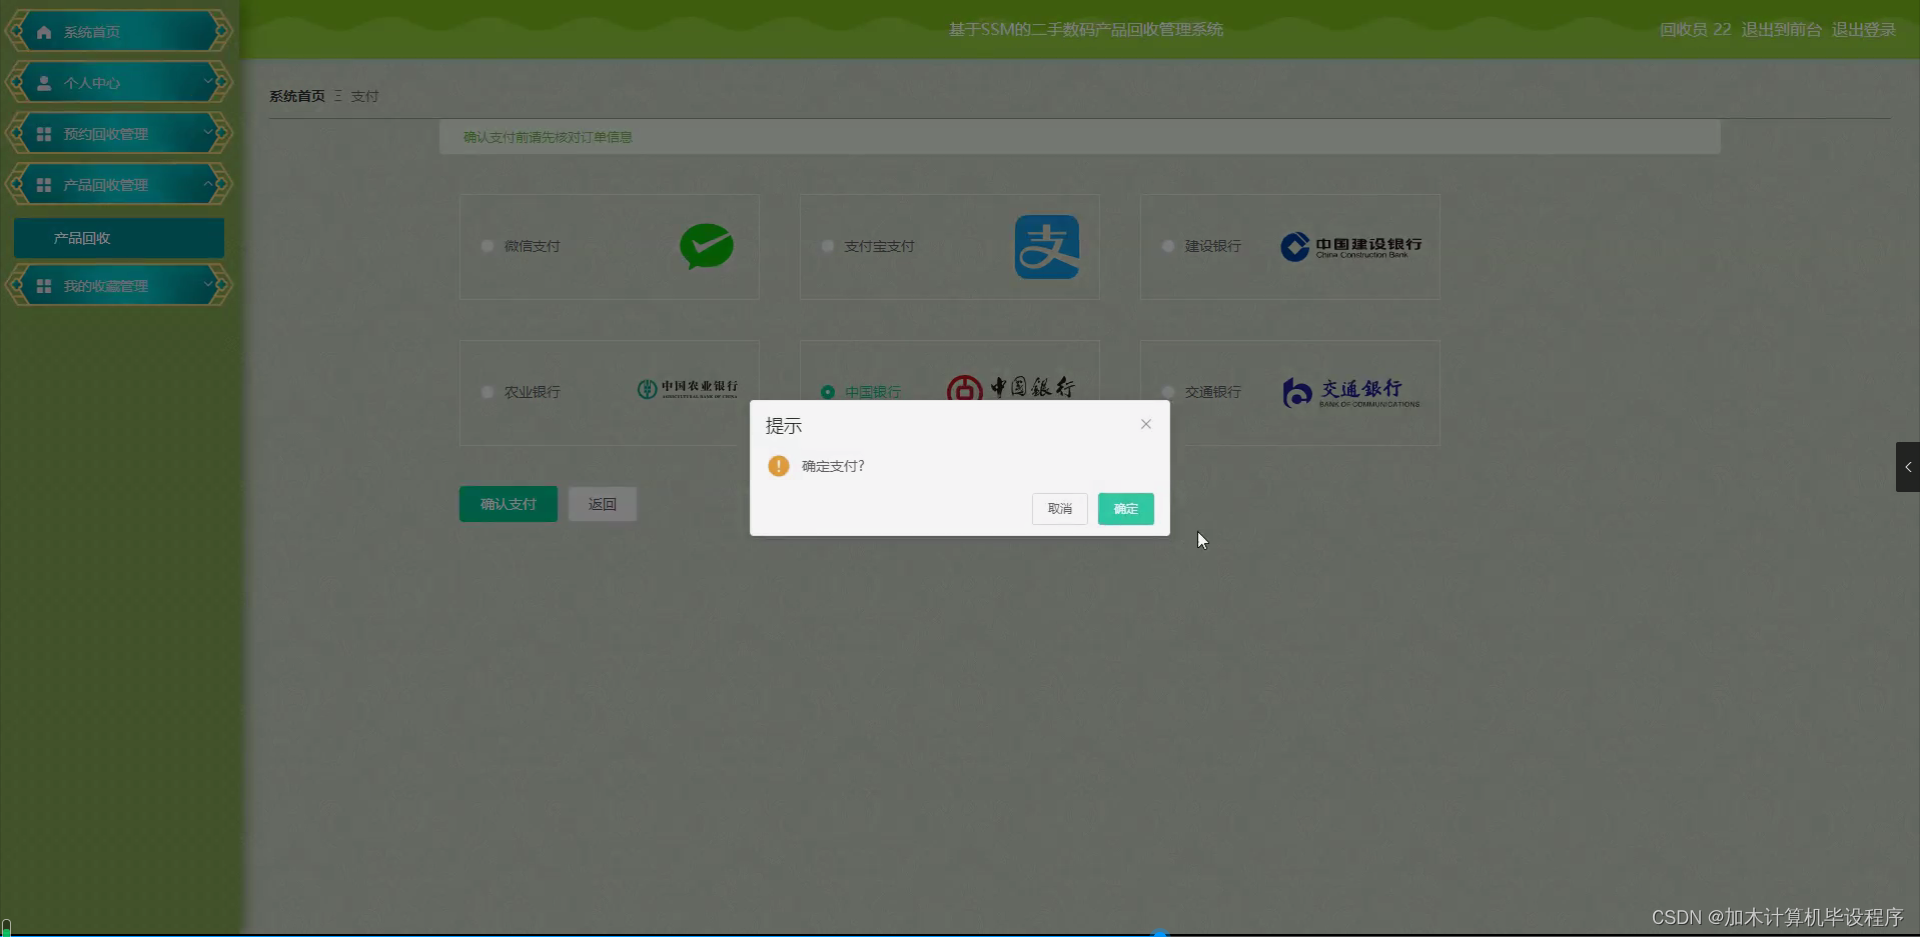Click the Bank of Communications logo

coord(1351,392)
